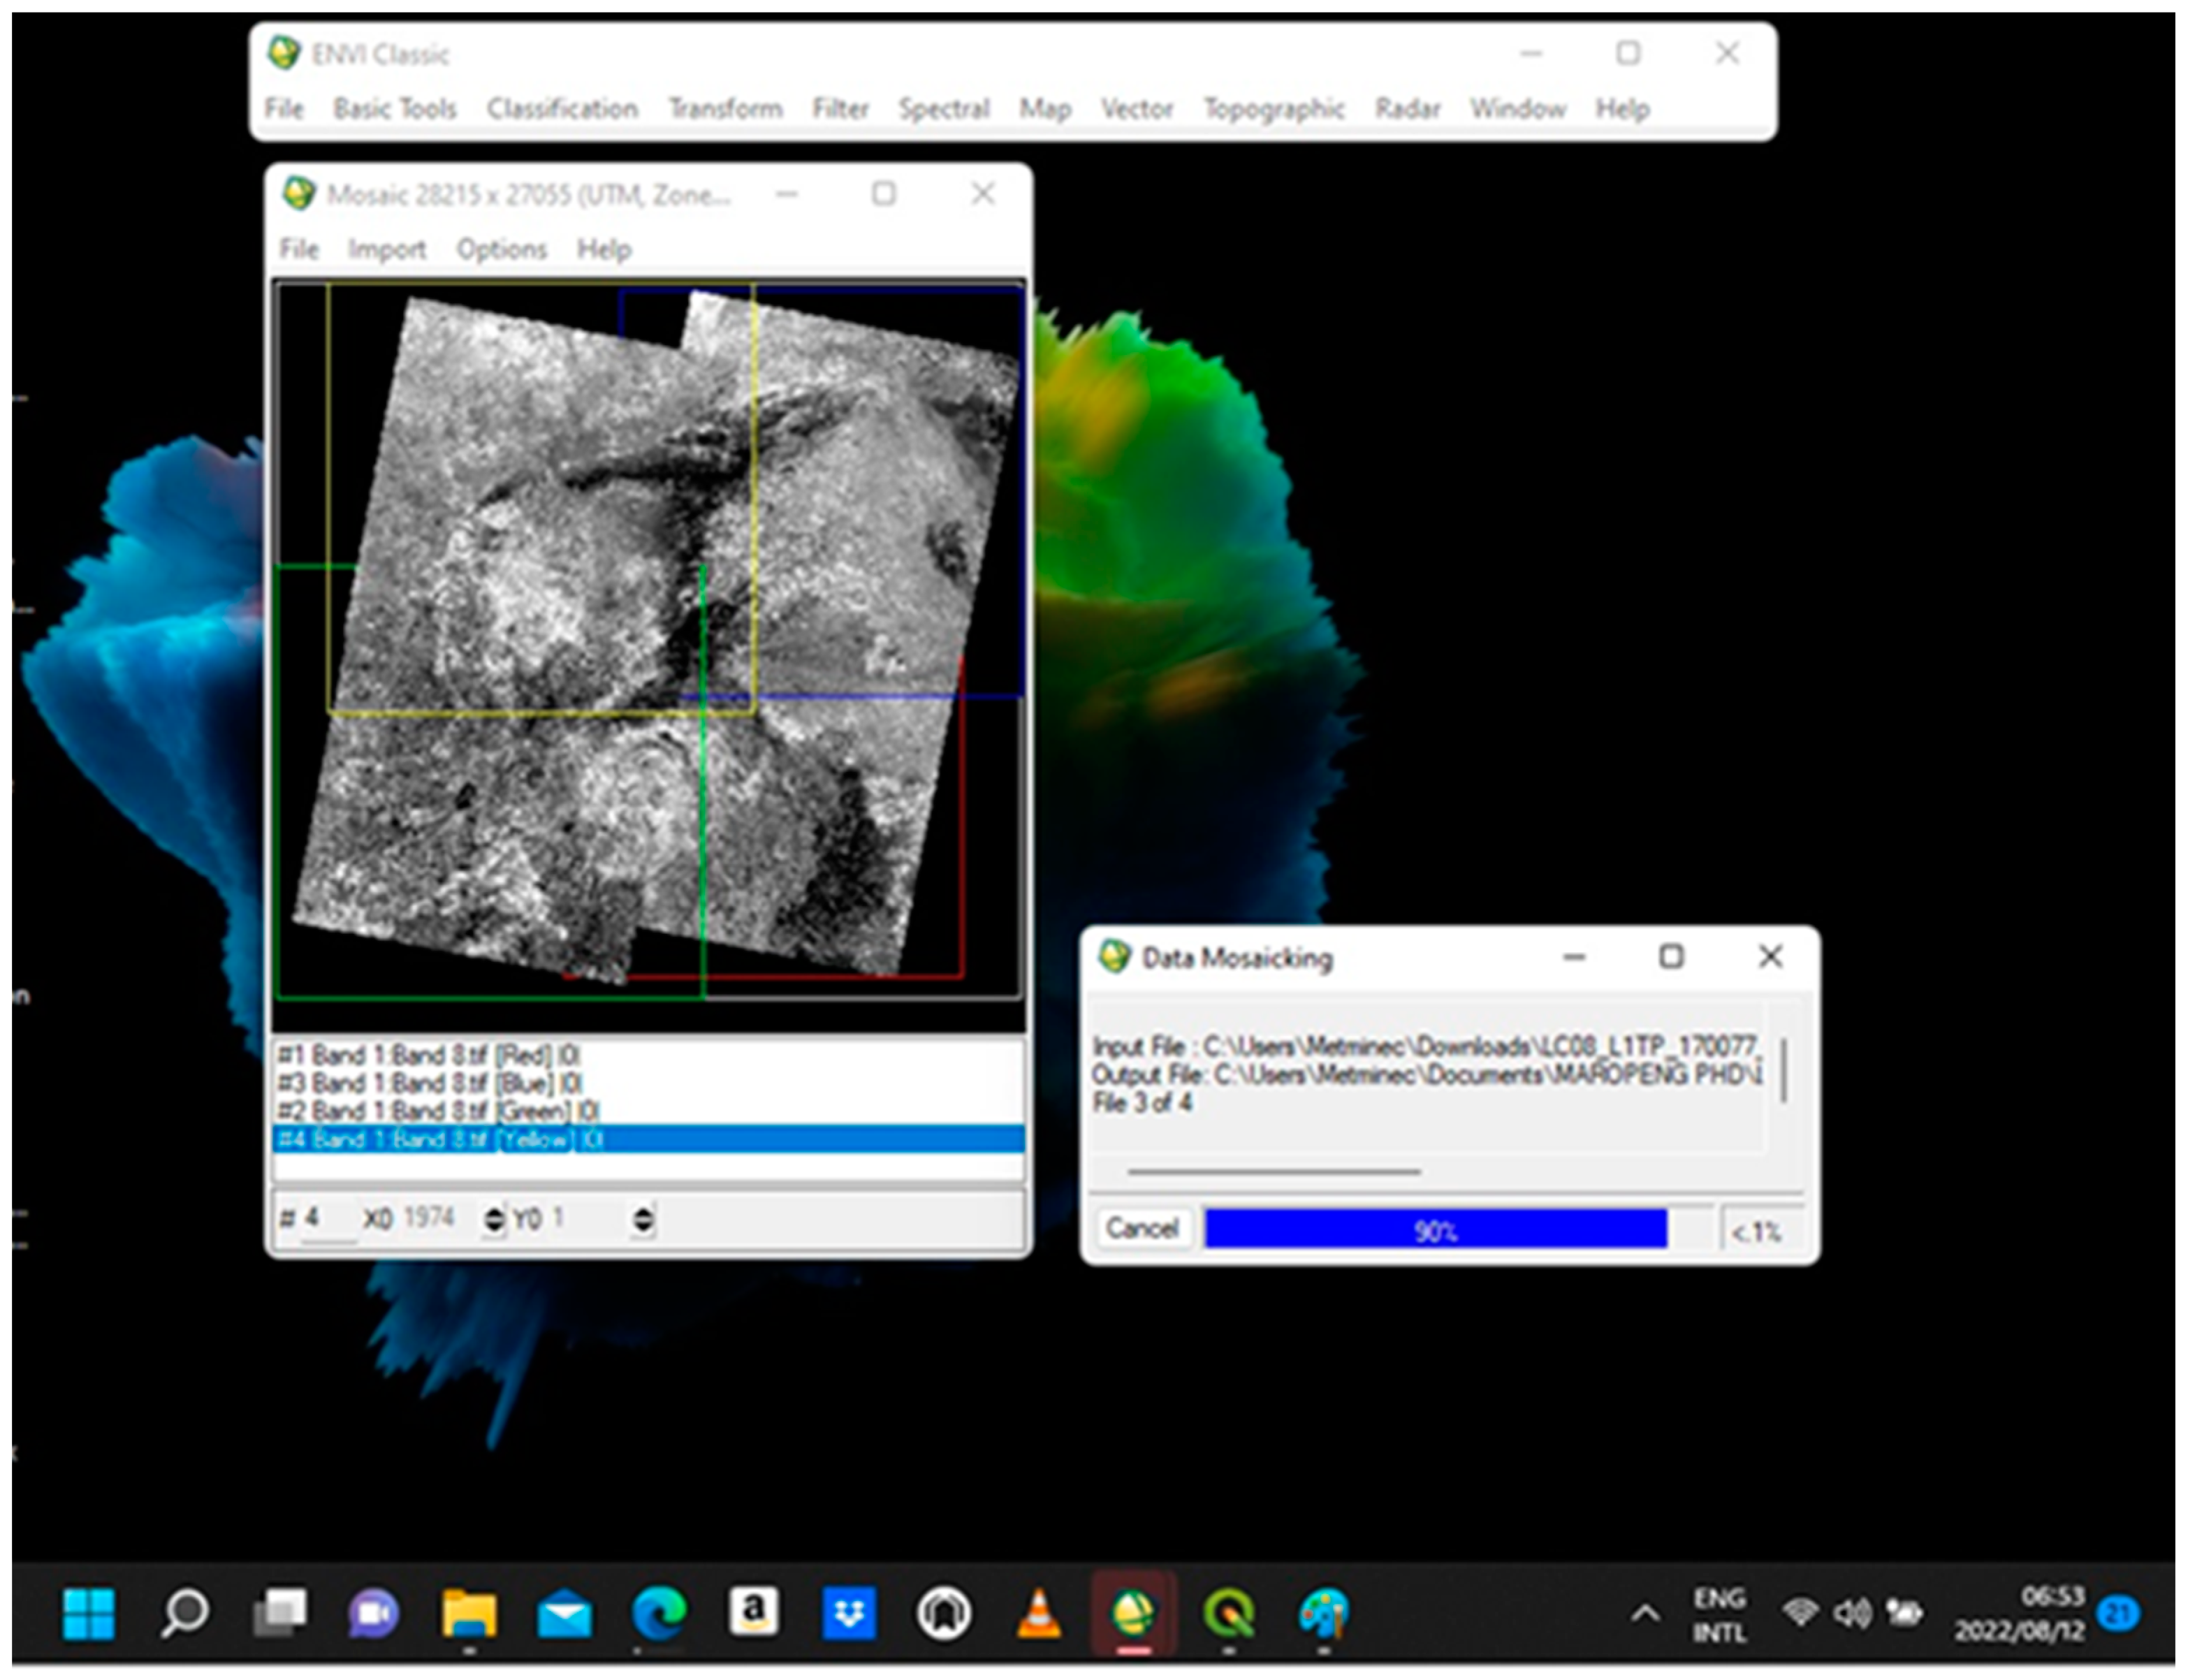Open the QGIS taskbar icon

click(1228, 1611)
